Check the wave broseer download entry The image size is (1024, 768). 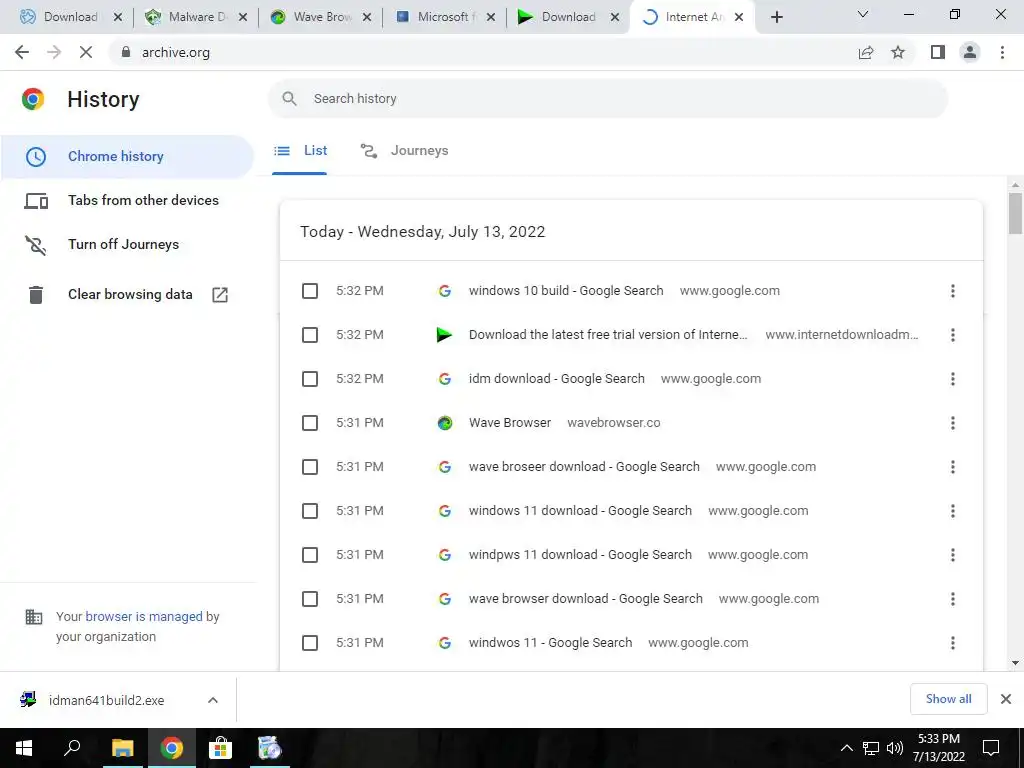[310, 467]
